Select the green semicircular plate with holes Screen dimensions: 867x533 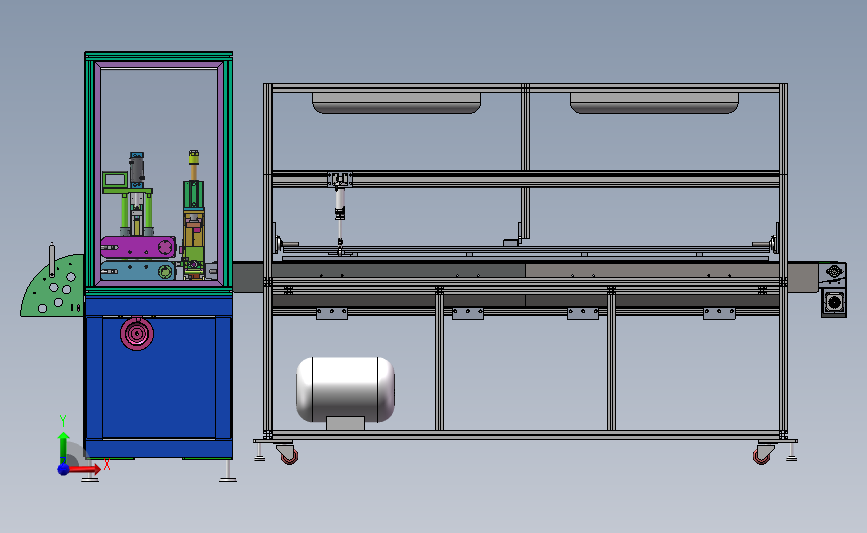[x=53, y=286]
